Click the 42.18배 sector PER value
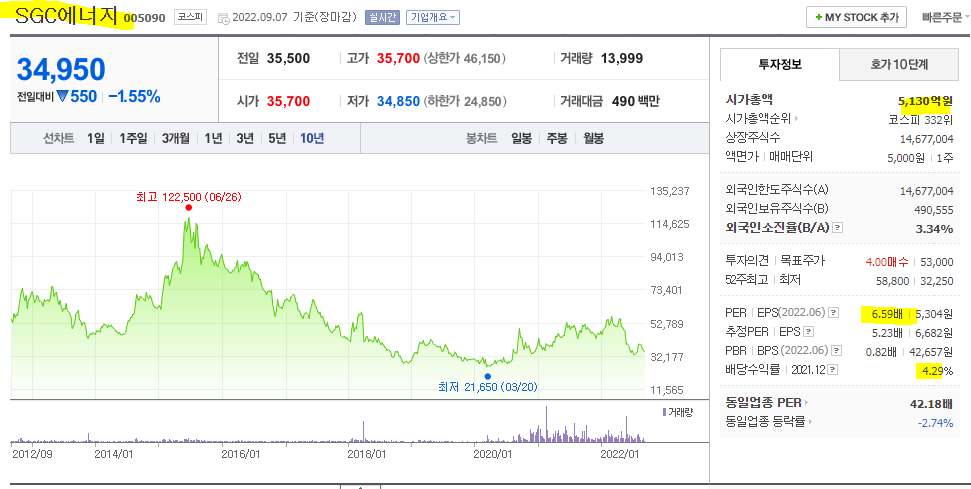The width and height of the screenshot is (971, 489). click(x=931, y=404)
